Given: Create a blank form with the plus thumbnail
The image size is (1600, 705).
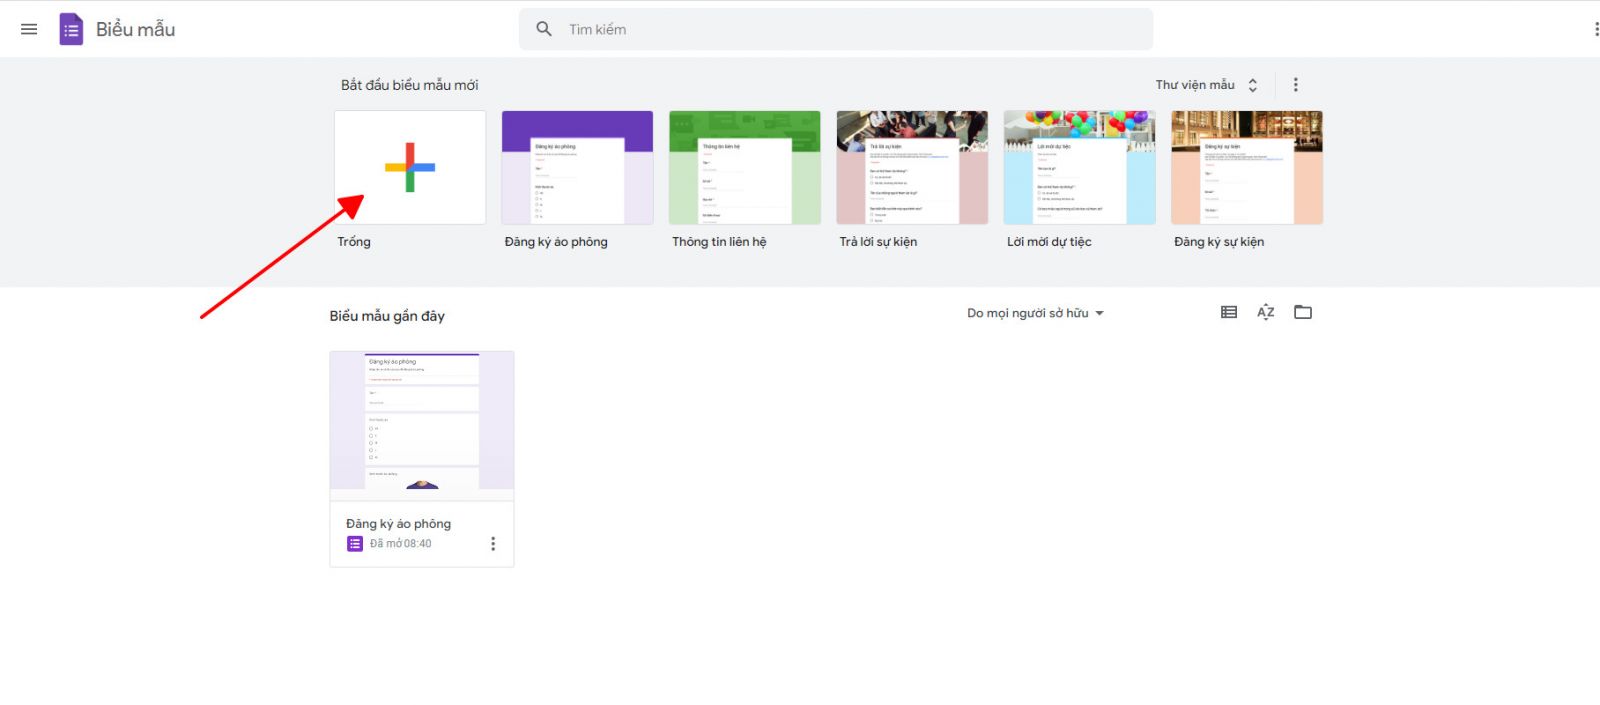Looking at the screenshot, I should click(410, 167).
